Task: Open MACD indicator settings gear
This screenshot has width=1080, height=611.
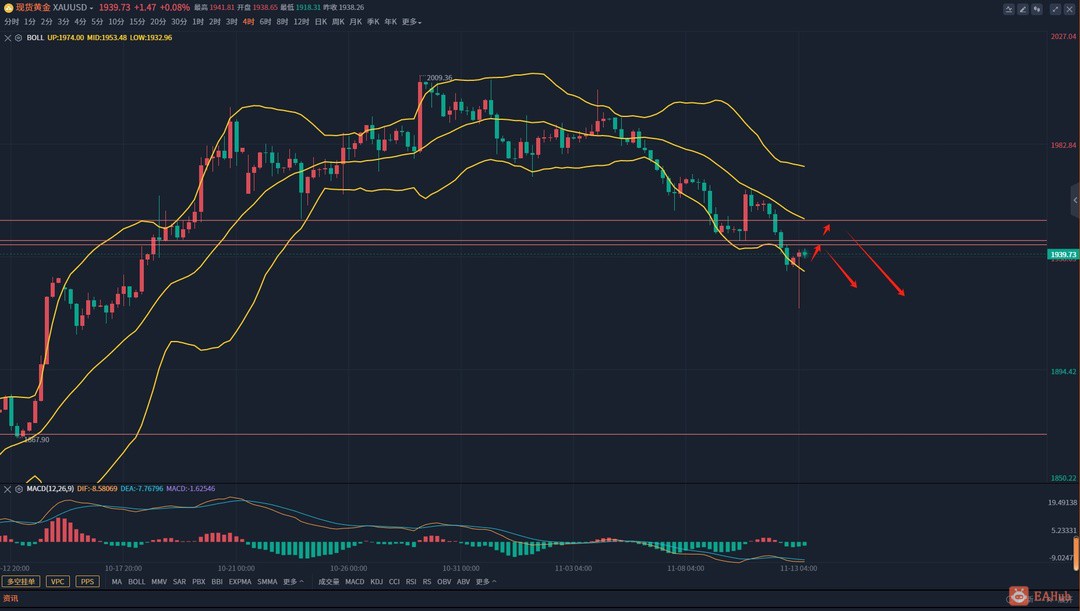Action: tap(19, 489)
